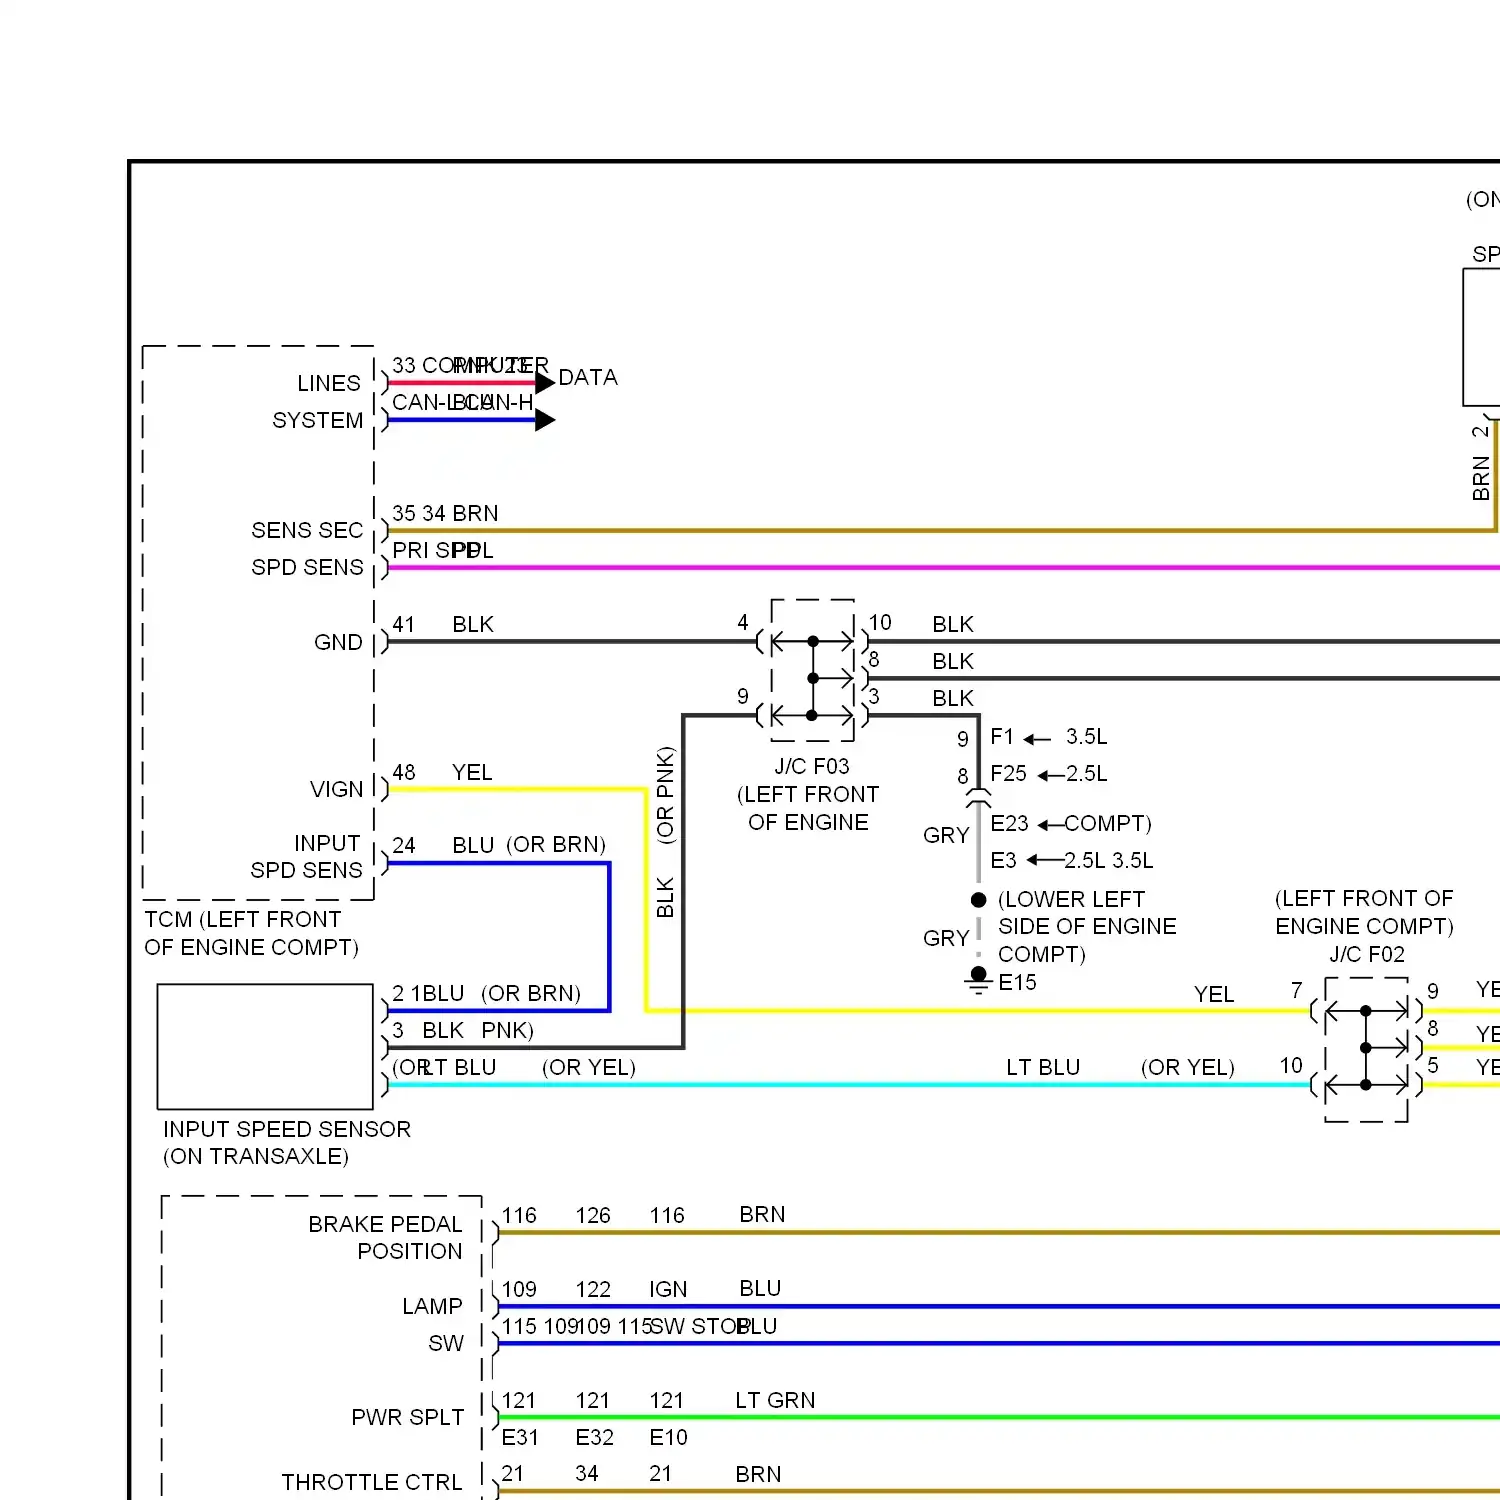
Task: Select the VIGN label in TCM
Action: 336,789
